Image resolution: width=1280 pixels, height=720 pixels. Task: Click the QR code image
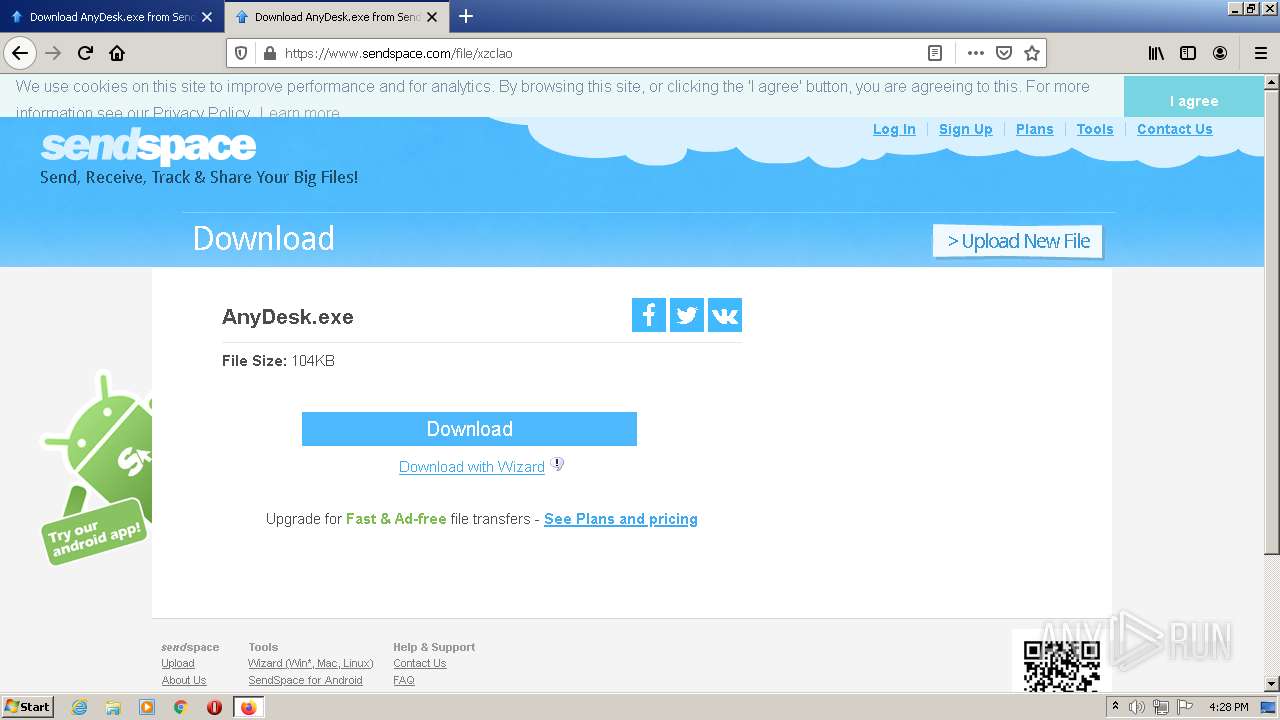[x=1062, y=663]
